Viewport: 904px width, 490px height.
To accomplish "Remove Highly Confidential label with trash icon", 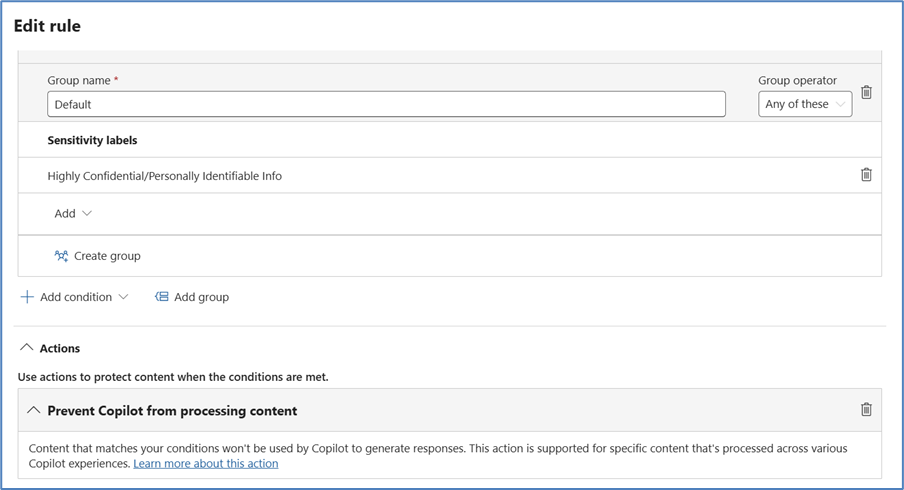I will [x=866, y=175].
